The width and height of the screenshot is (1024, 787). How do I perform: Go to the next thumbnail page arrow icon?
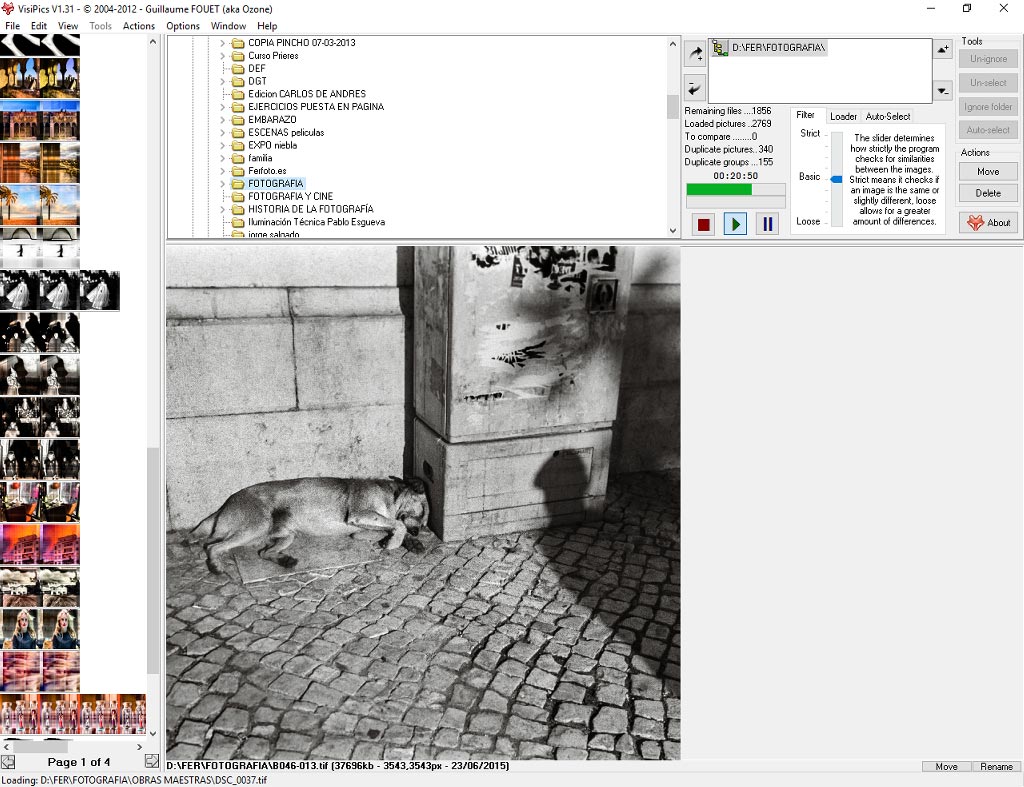(x=152, y=762)
